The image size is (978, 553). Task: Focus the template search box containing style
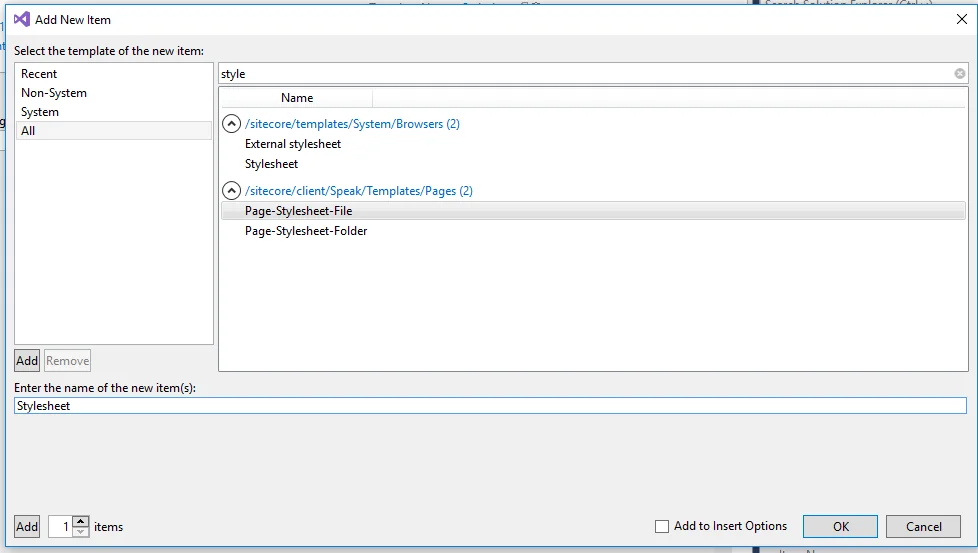pyautogui.click(x=586, y=74)
